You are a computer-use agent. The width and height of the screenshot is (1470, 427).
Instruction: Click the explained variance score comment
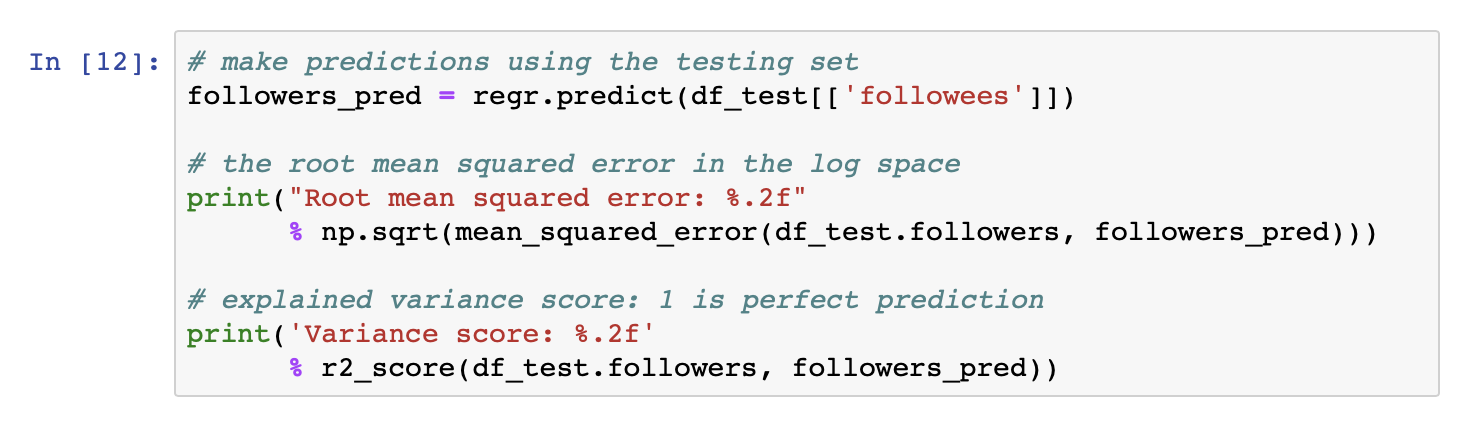click(615, 300)
